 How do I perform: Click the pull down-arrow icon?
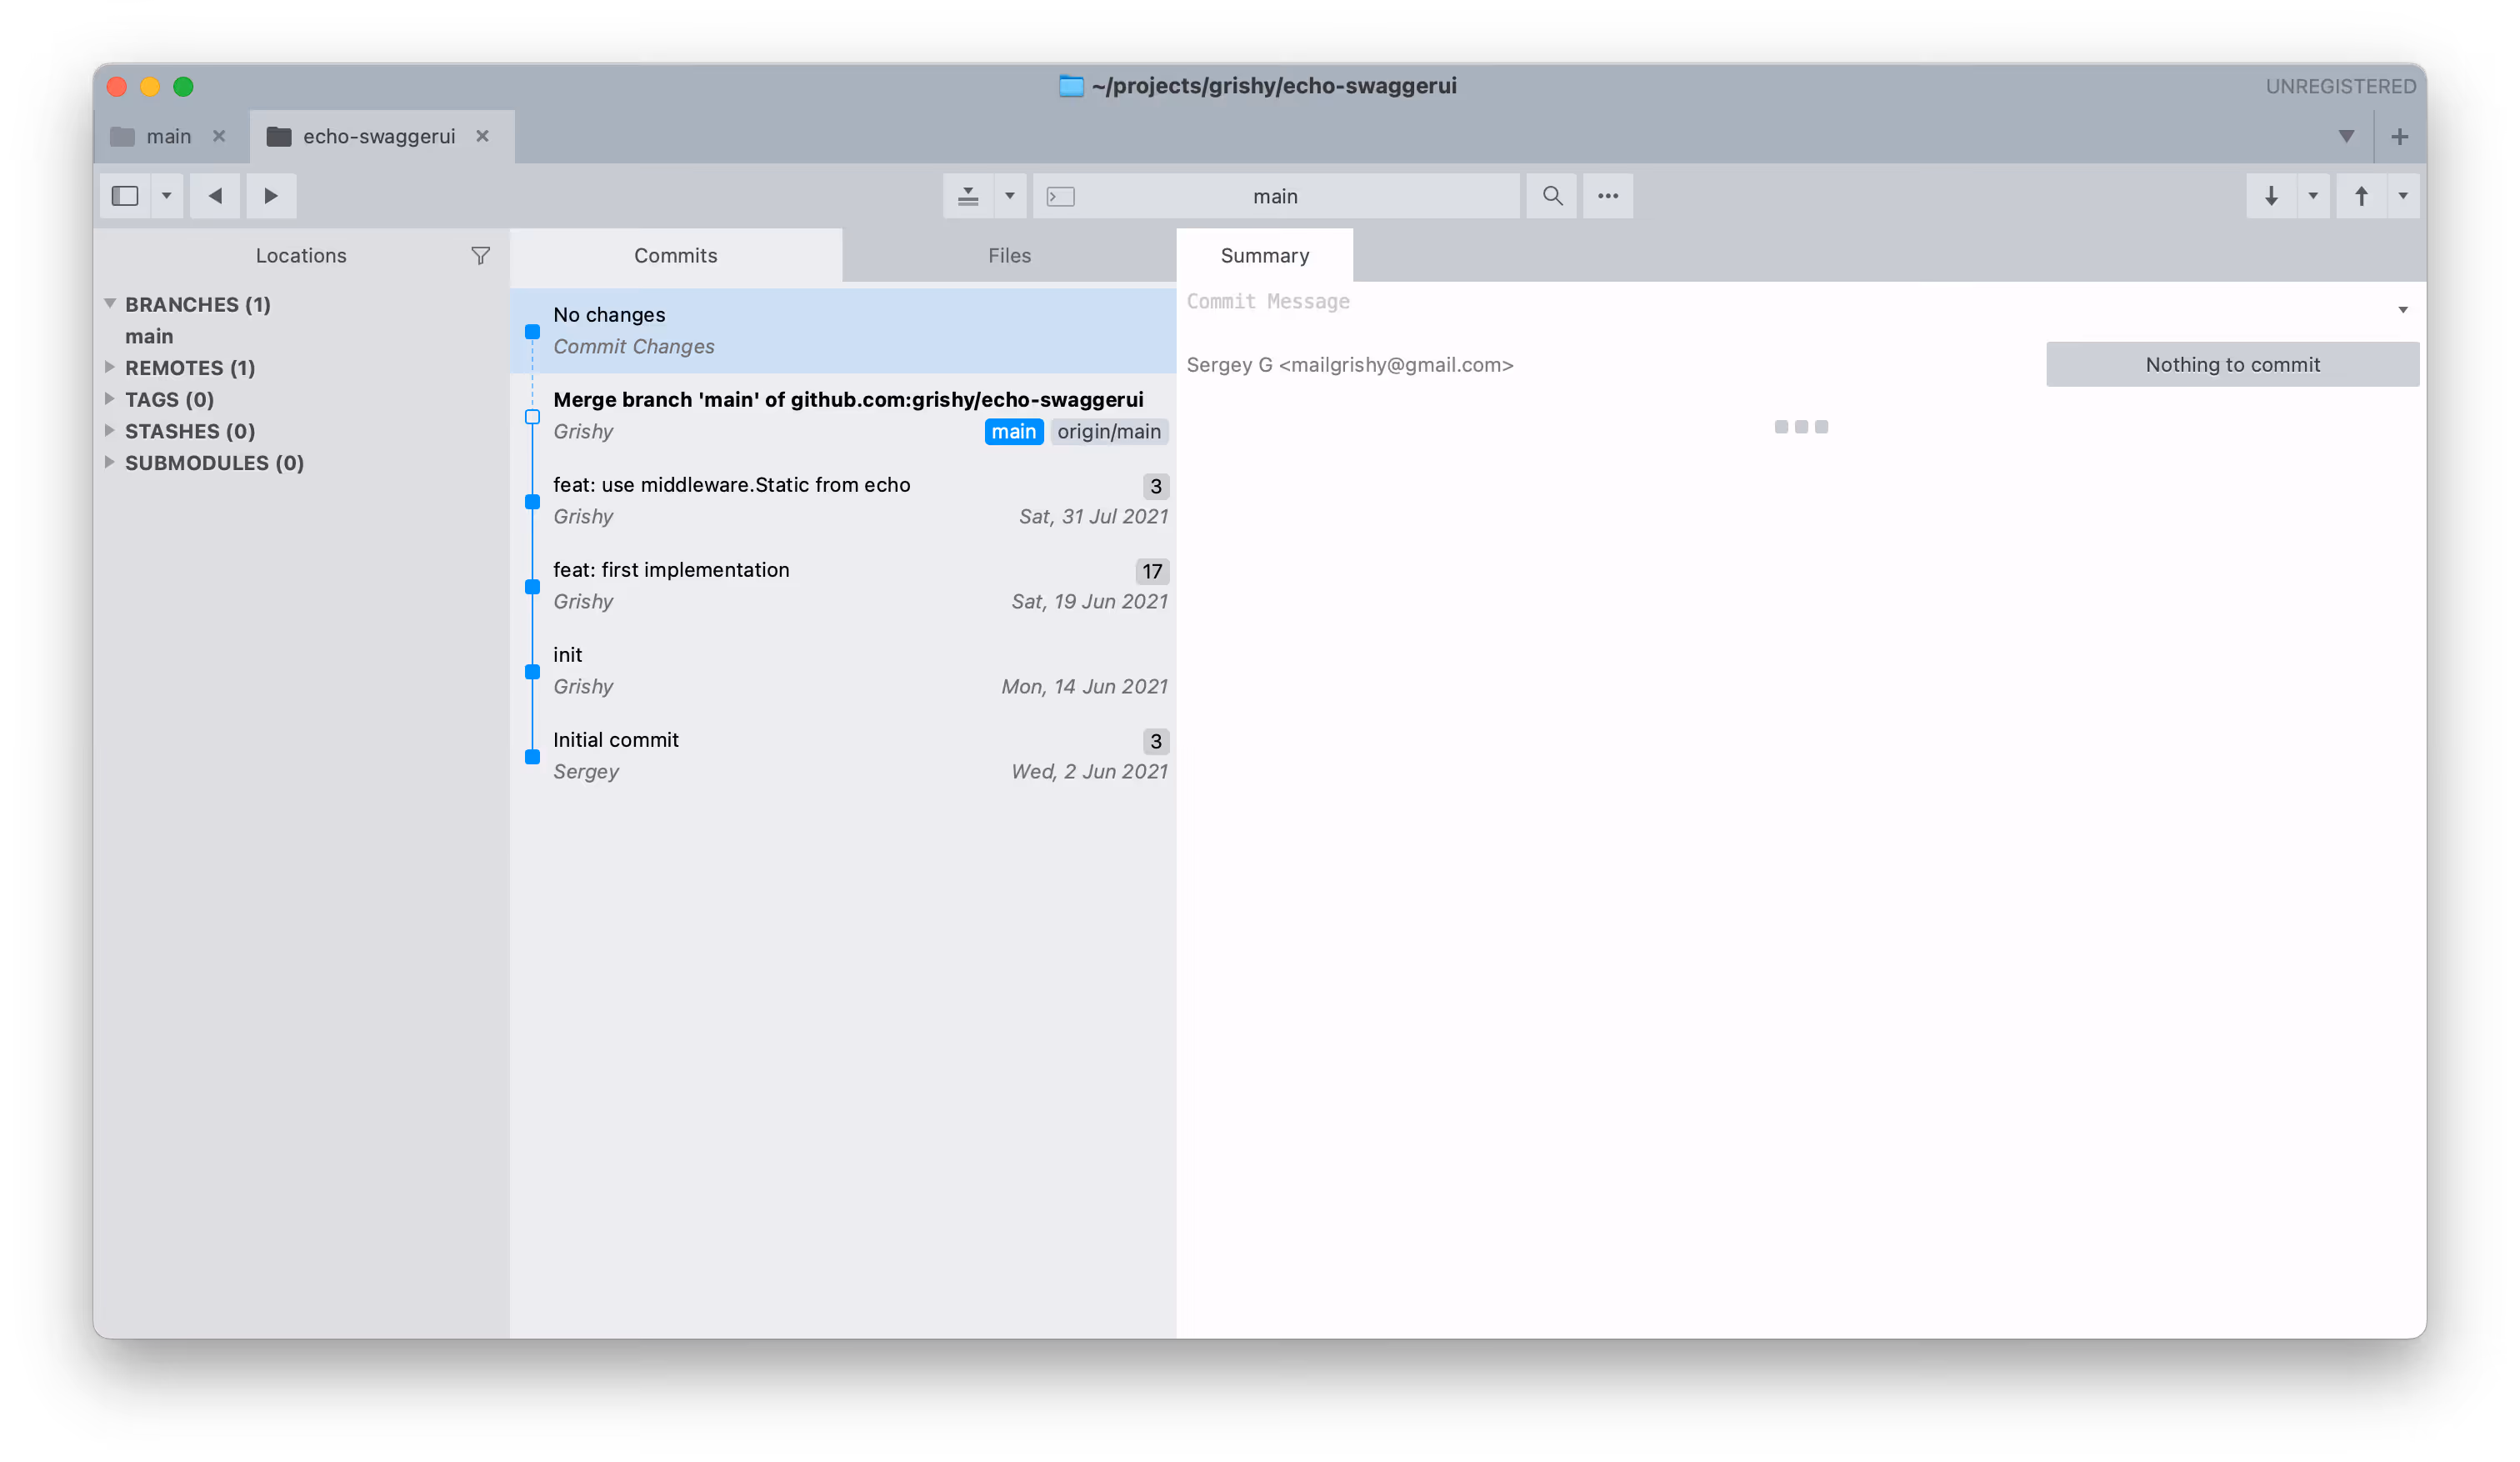pyautogui.click(x=2270, y=196)
